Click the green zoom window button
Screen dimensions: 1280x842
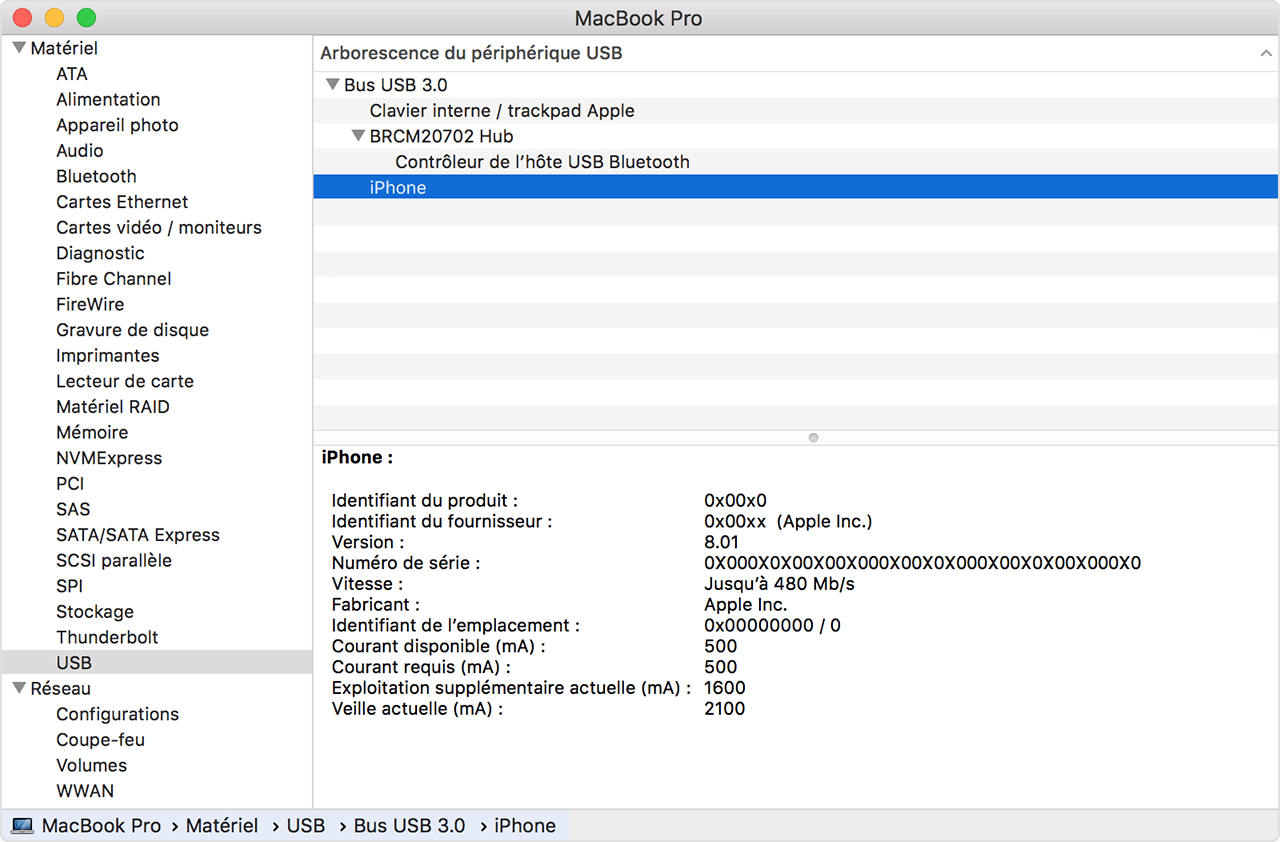coord(86,17)
